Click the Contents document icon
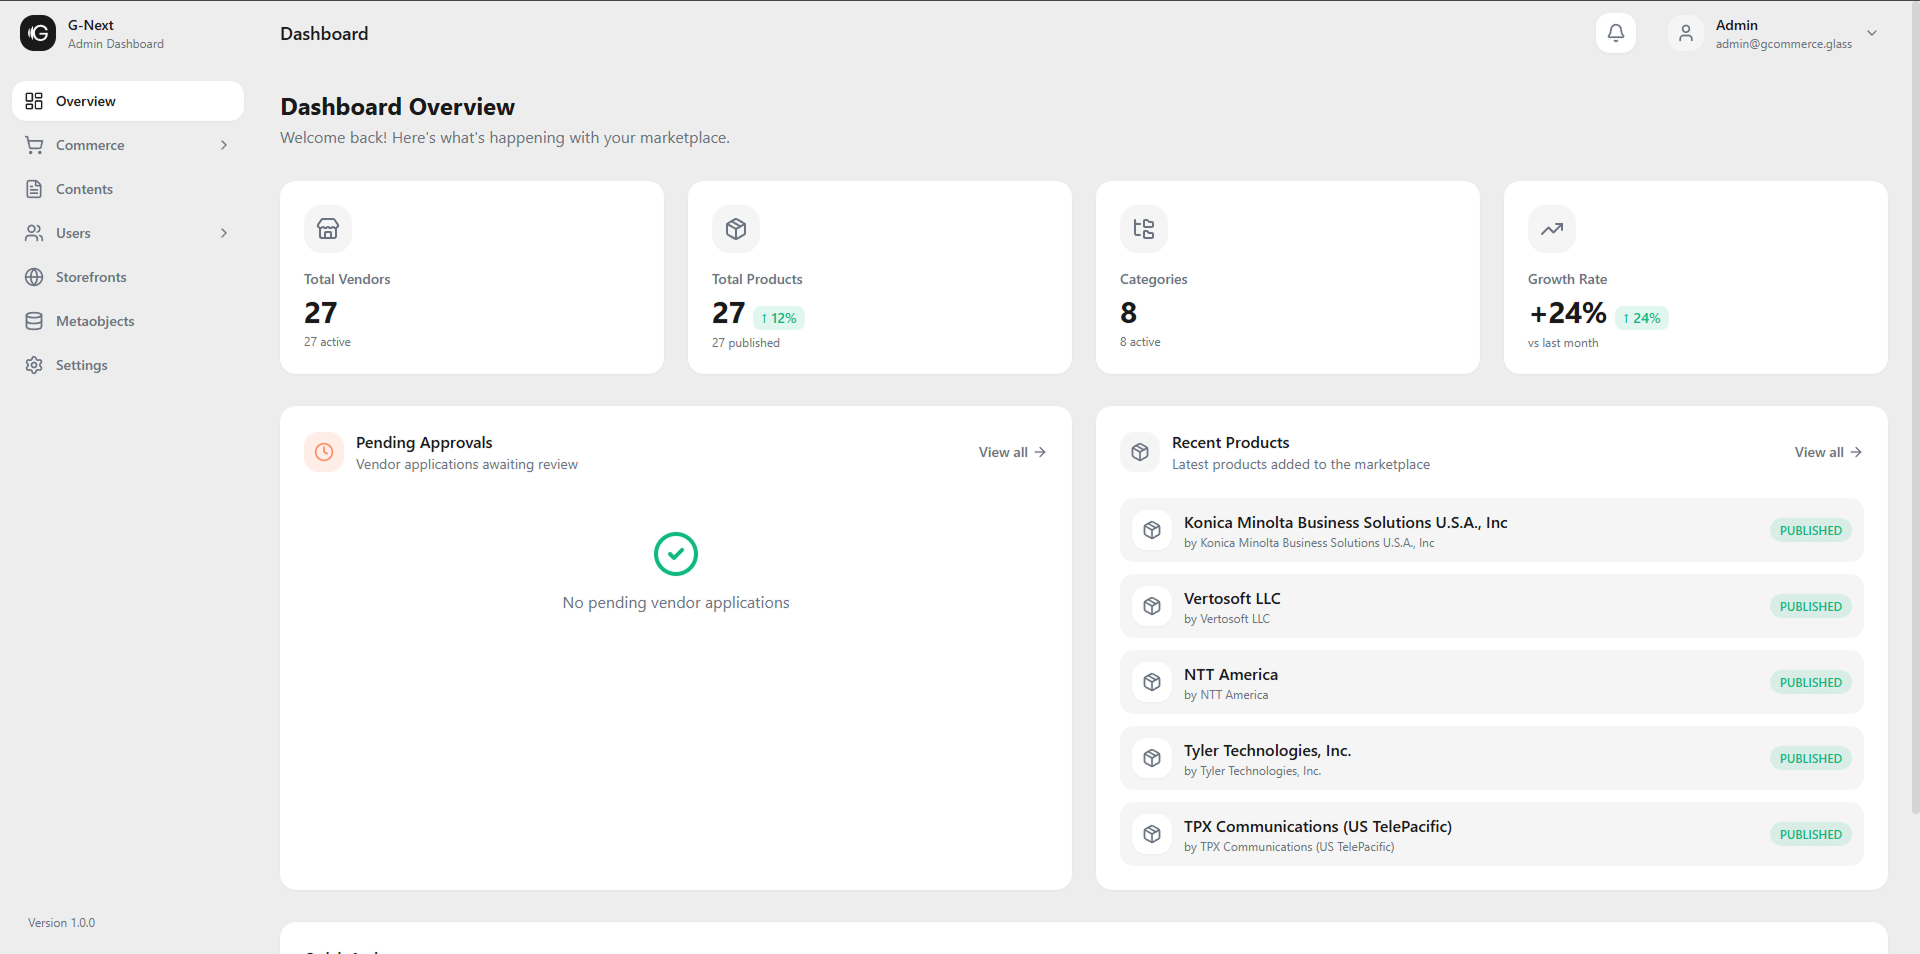This screenshot has width=1920, height=954. tap(34, 189)
